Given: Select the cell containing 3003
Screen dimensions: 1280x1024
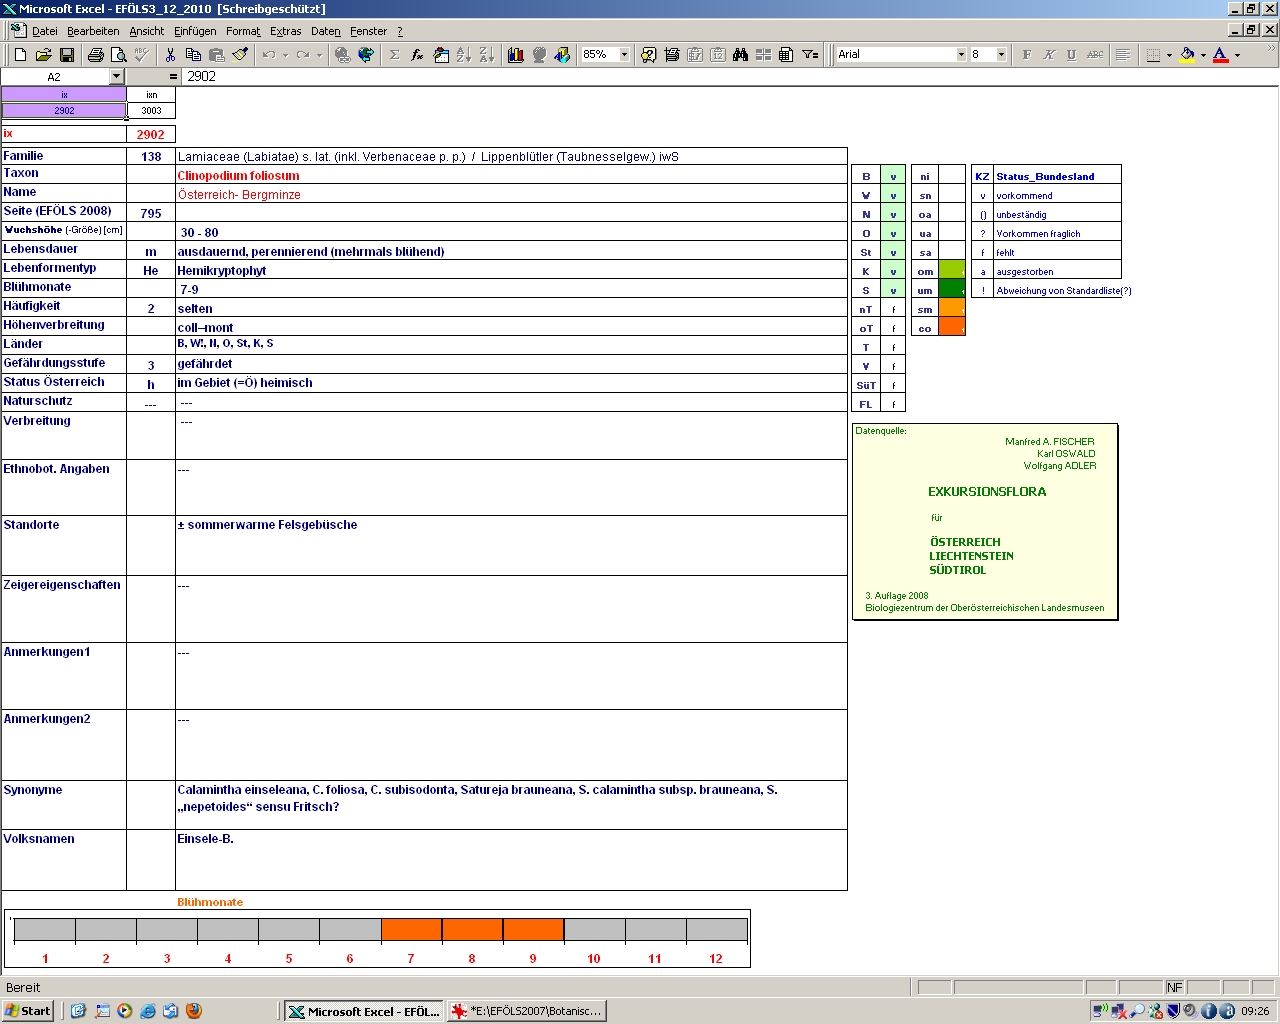Looking at the screenshot, I should pos(151,110).
